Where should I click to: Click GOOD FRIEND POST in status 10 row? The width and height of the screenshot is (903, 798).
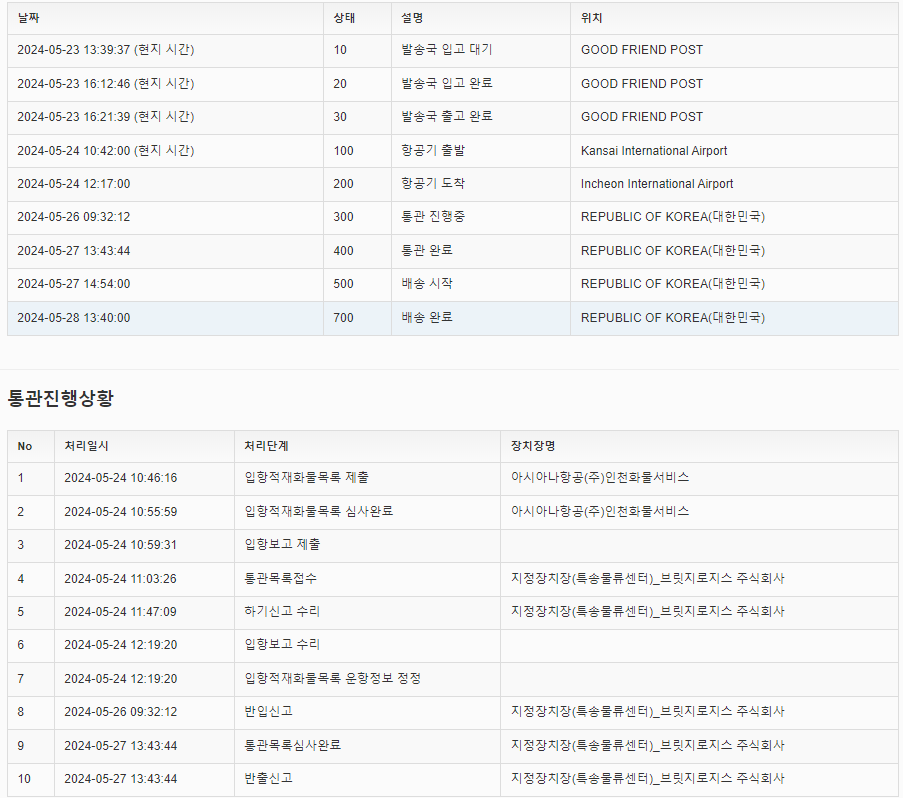pos(642,50)
